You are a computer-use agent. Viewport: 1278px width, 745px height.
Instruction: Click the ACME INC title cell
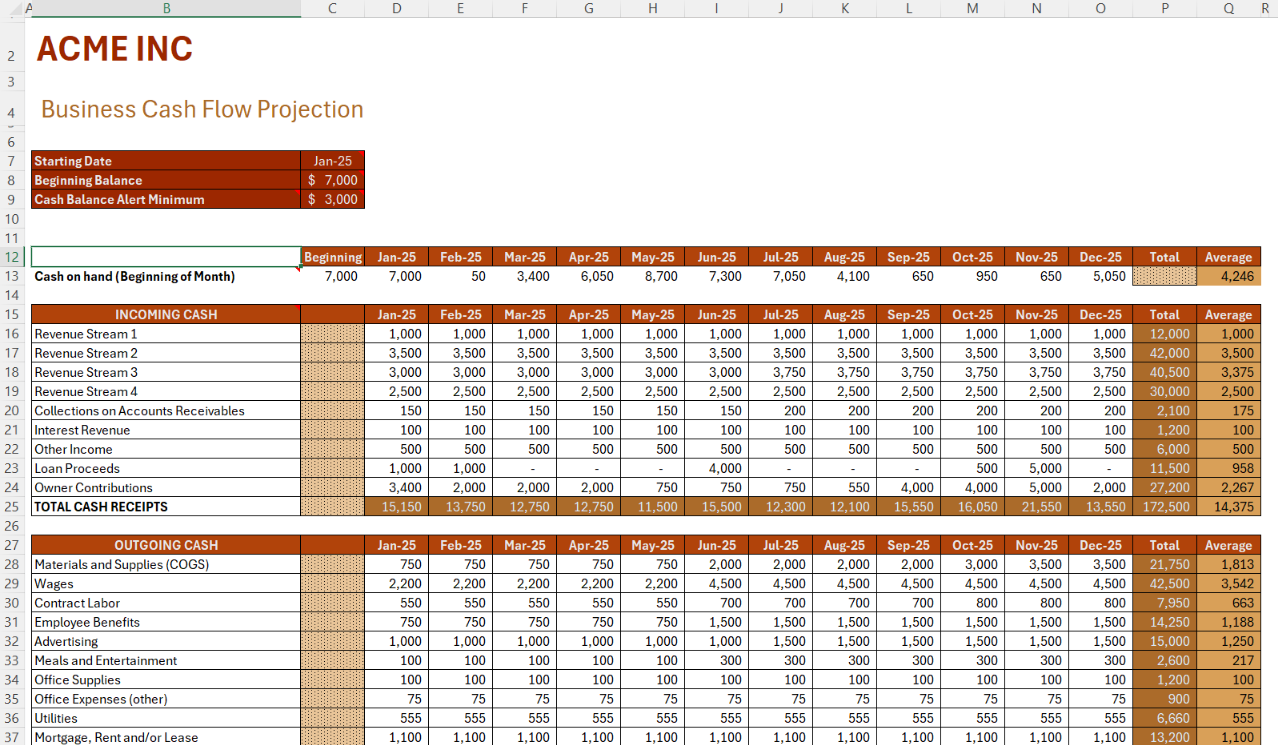114,49
